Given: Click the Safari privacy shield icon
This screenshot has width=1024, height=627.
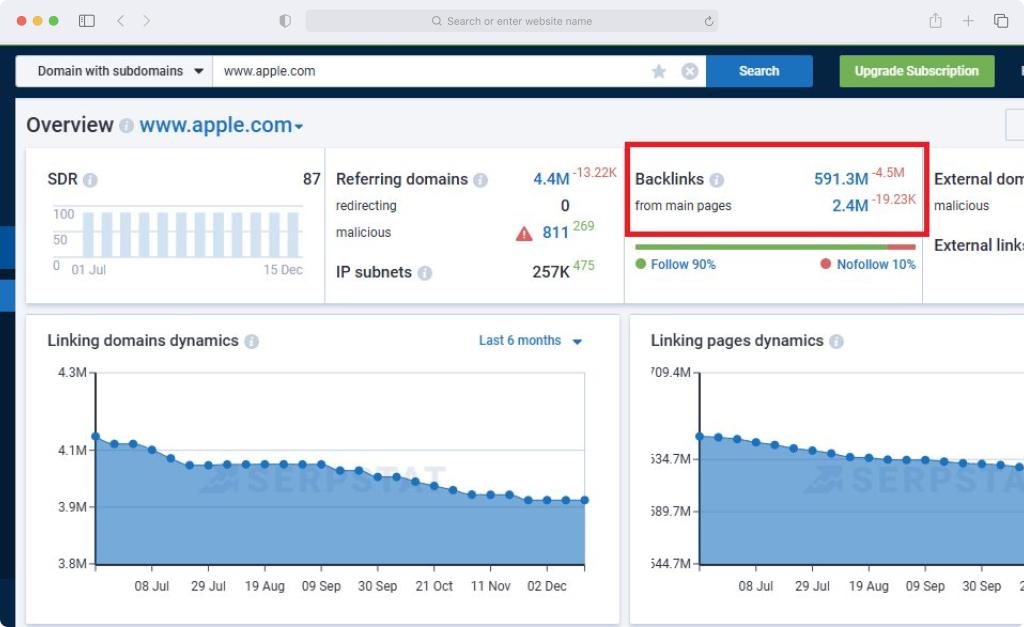Looking at the screenshot, I should click(x=285, y=21).
